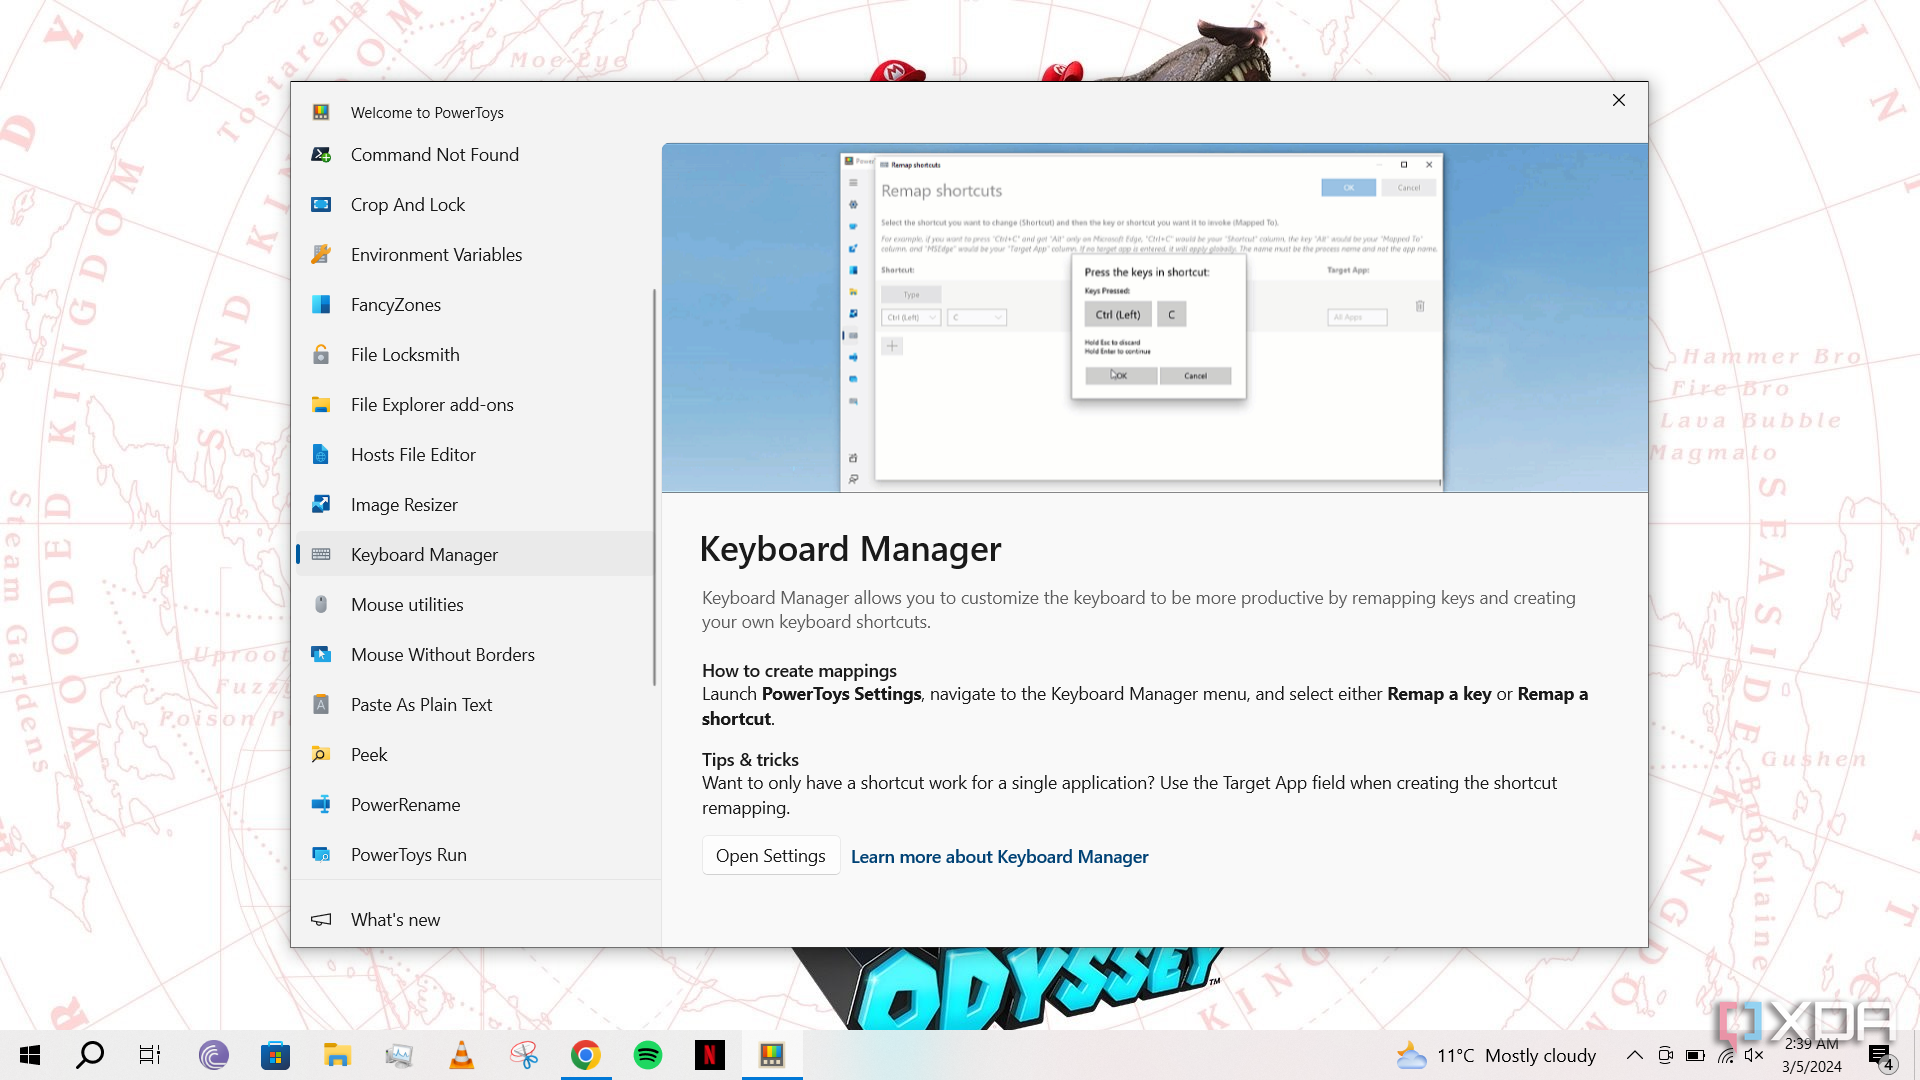Click the sidebar vertical scrollbar
This screenshot has width=1920, height=1080.
(x=655, y=487)
